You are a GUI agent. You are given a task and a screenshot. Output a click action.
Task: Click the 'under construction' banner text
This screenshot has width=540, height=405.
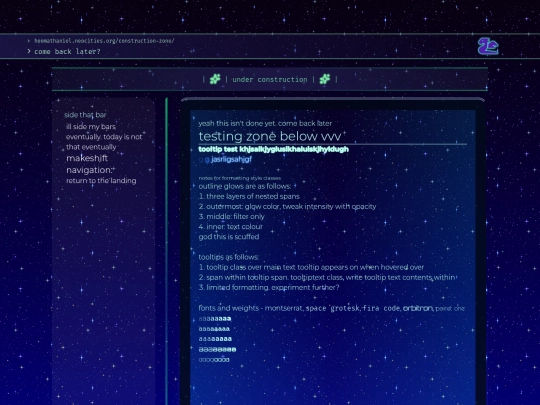point(270,80)
